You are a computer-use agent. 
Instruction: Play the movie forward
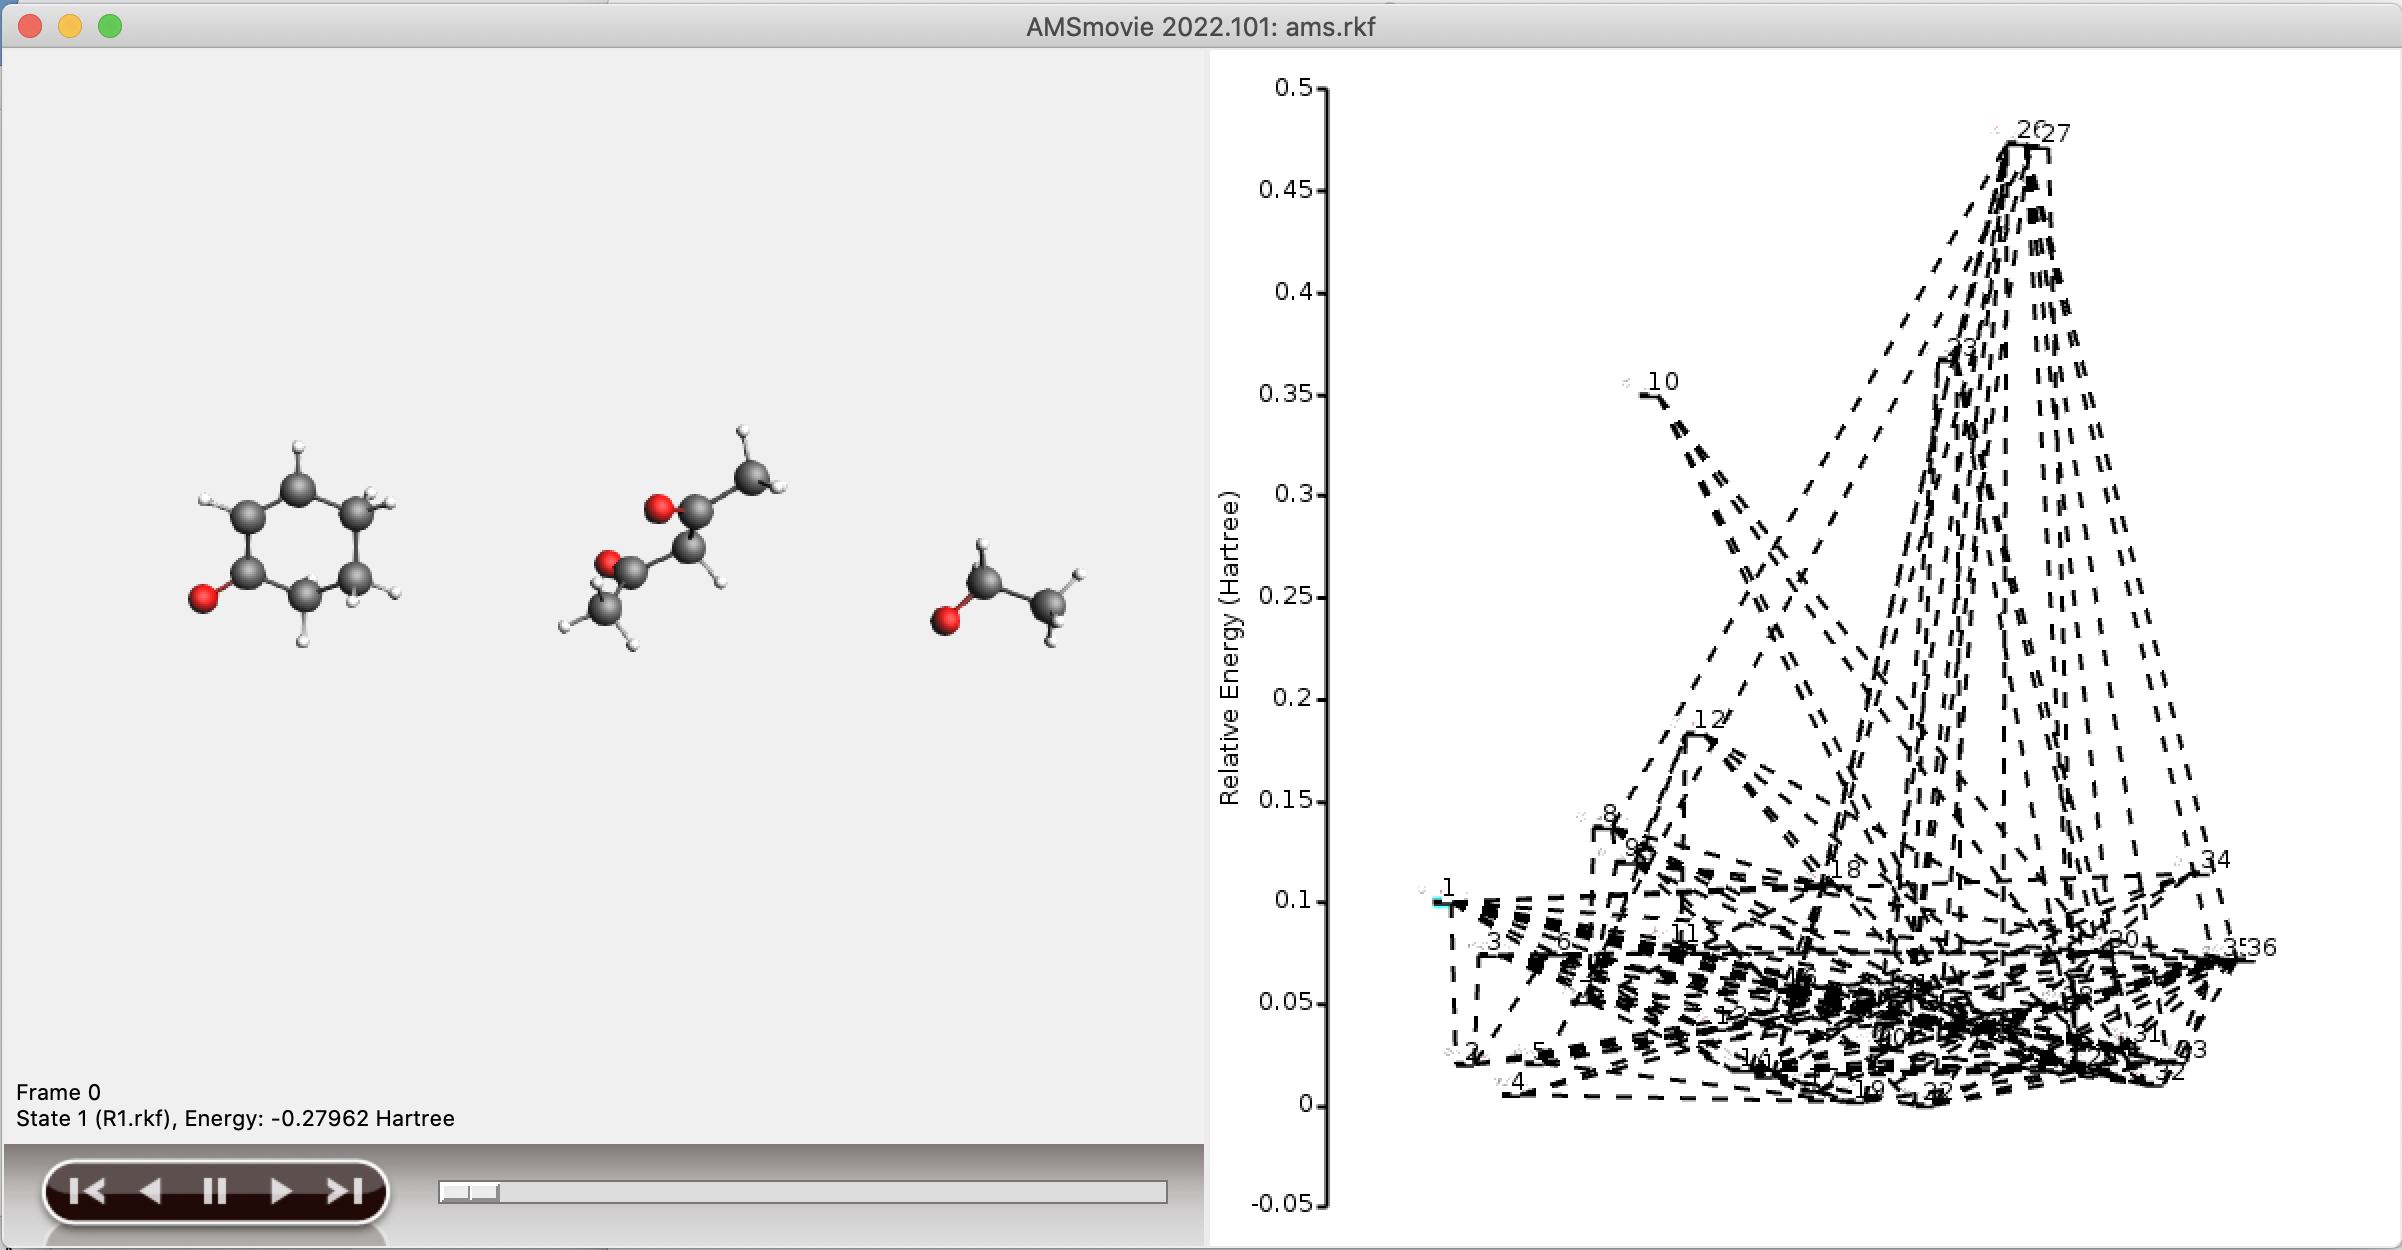tap(281, 1190)
